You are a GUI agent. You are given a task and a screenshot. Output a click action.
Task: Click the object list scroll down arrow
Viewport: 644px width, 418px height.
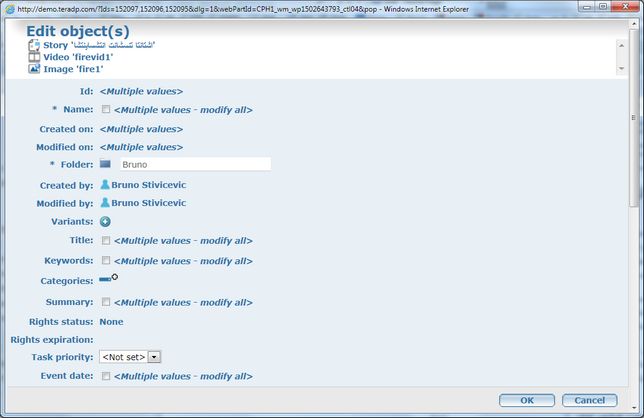621,68
